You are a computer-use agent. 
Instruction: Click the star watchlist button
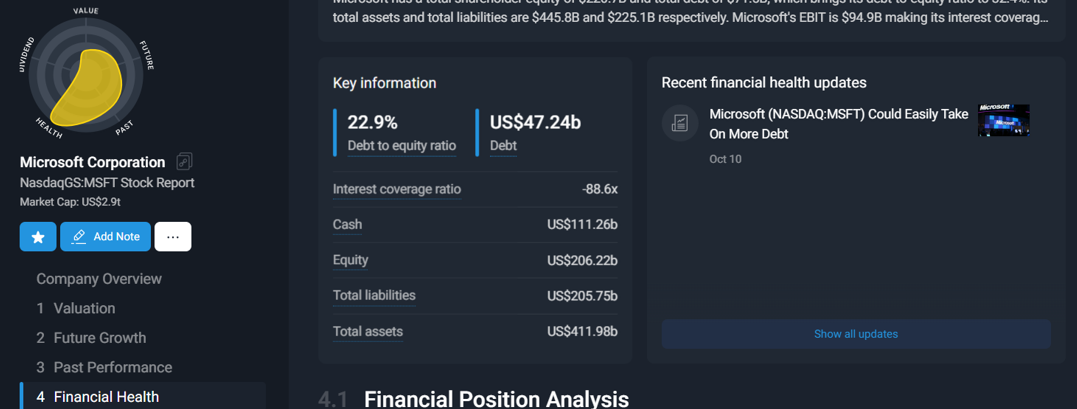[x=38, y=236]
